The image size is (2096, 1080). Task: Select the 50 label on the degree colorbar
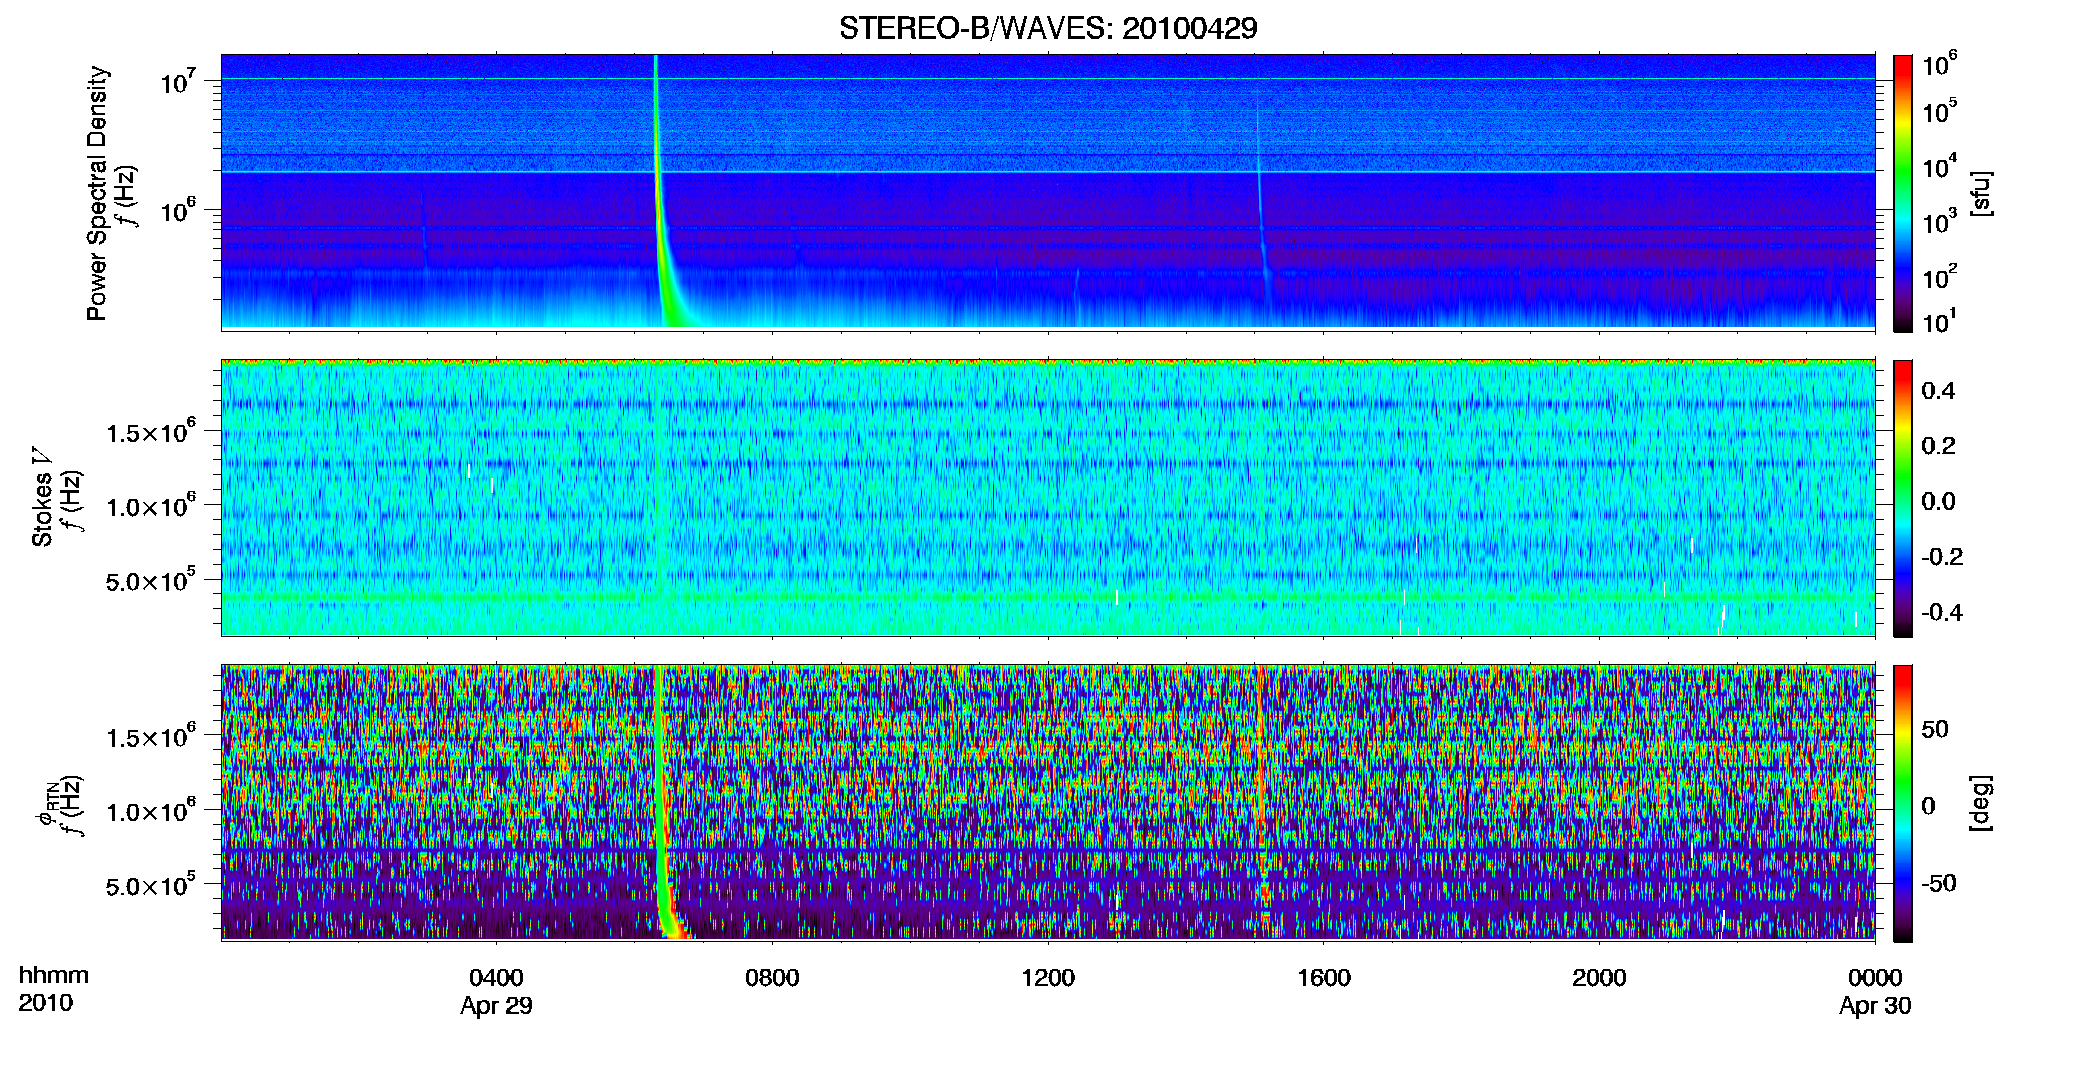pos(1936,729)
